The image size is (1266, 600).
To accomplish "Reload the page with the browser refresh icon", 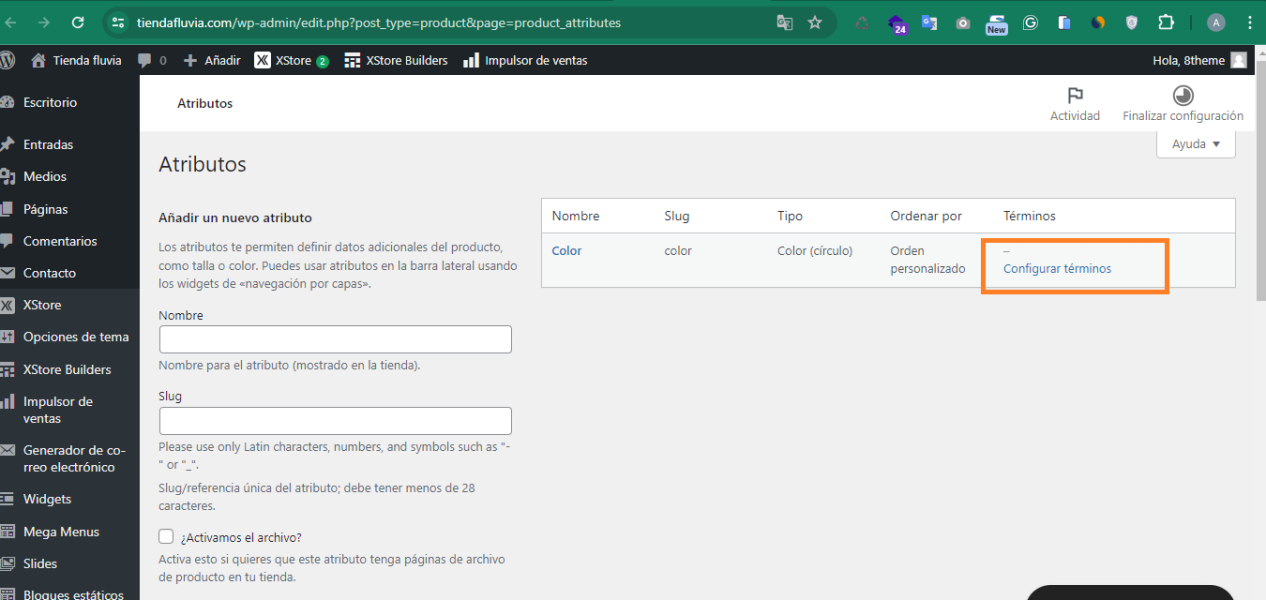I will coord(78,22).
